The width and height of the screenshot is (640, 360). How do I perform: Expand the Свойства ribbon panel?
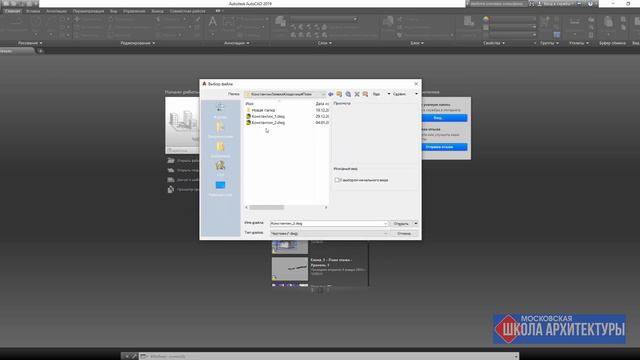coord(494,43)
